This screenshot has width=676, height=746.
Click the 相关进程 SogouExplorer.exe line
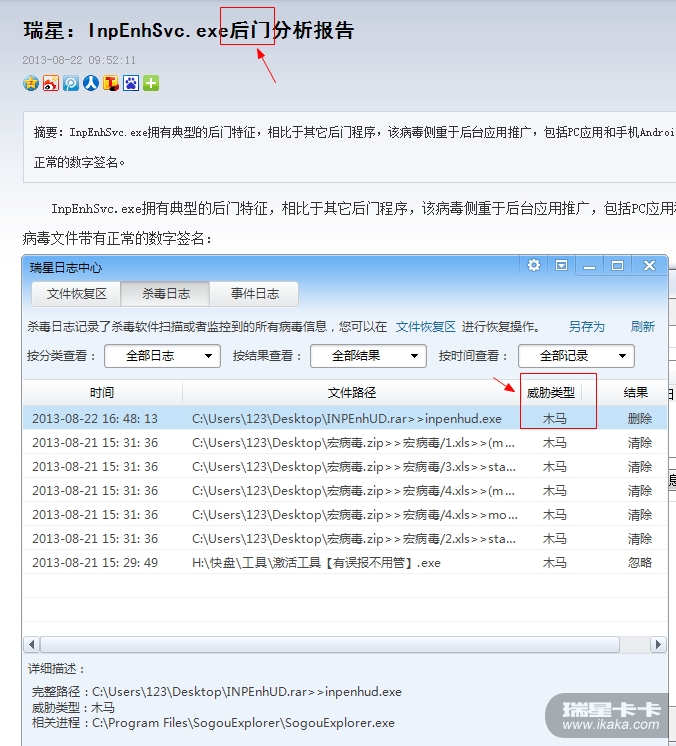213,723
